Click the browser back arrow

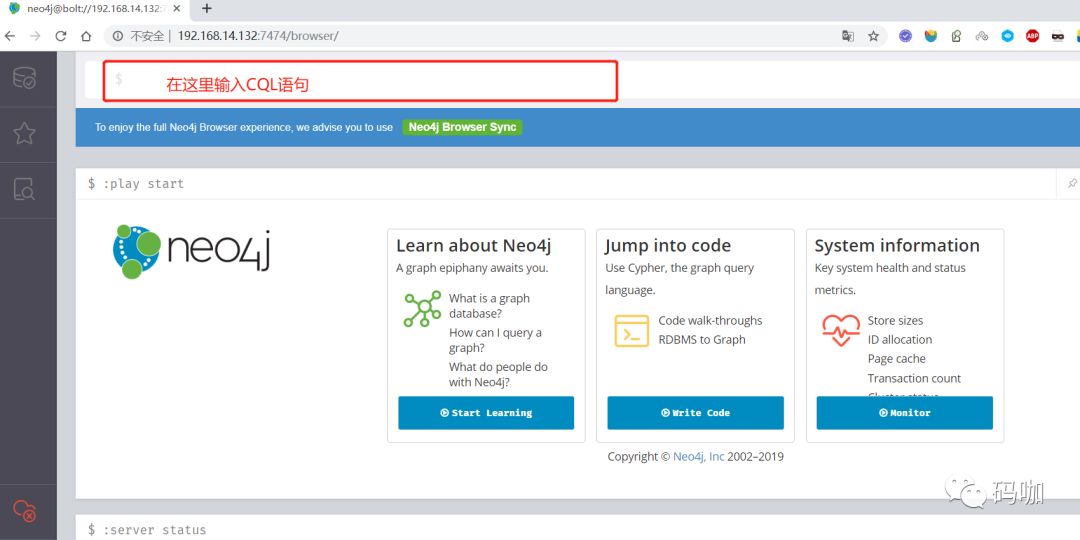pos(10,36)
